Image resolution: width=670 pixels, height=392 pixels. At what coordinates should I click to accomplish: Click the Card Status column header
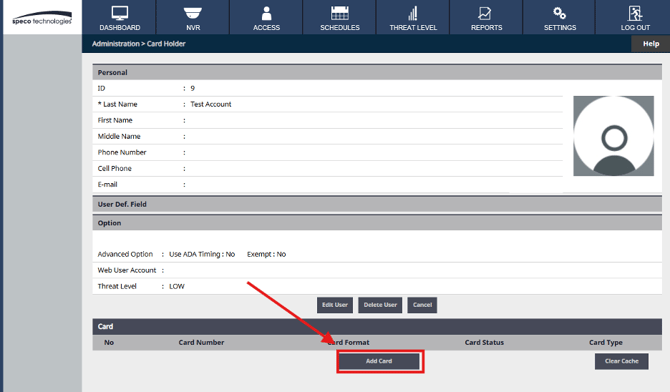tap(484, 342)
